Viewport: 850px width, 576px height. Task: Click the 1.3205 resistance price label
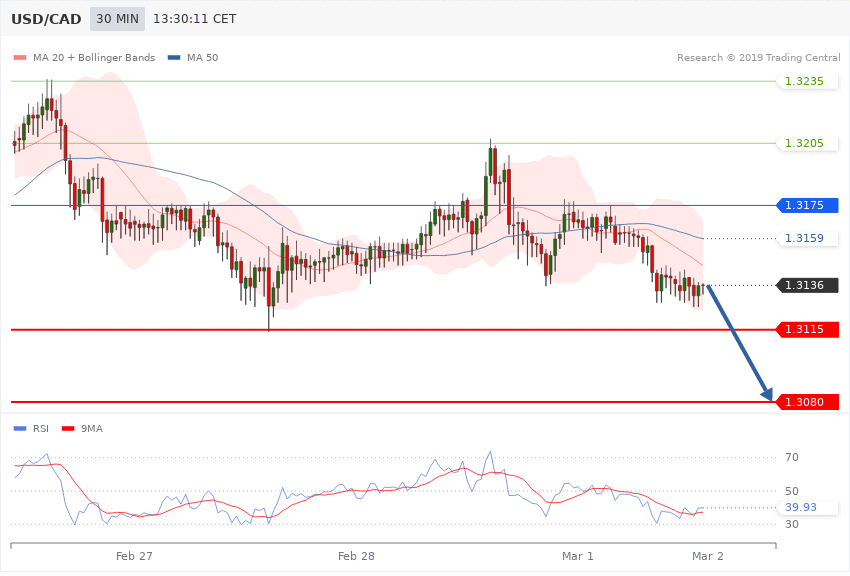point(808,143)
